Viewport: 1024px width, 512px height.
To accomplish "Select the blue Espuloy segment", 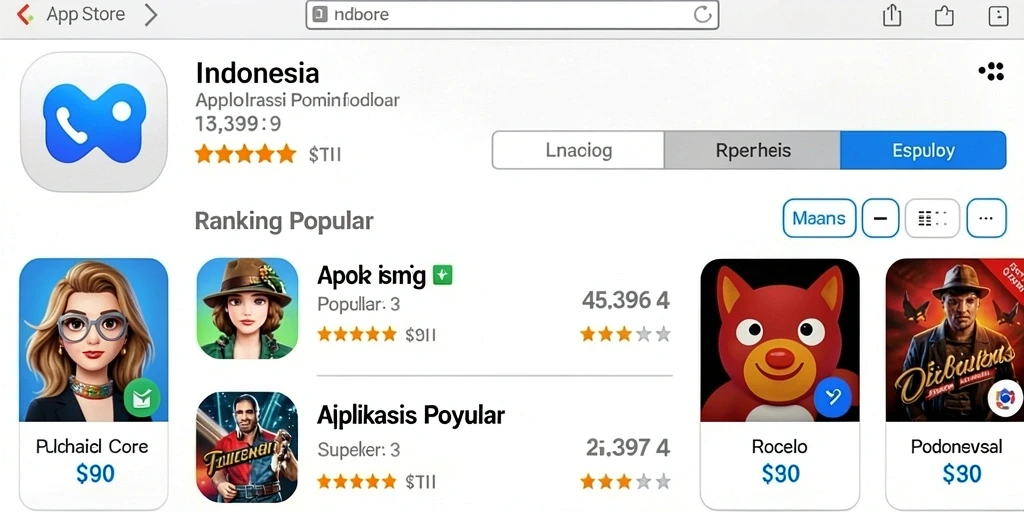I will (x=923, y=150).
